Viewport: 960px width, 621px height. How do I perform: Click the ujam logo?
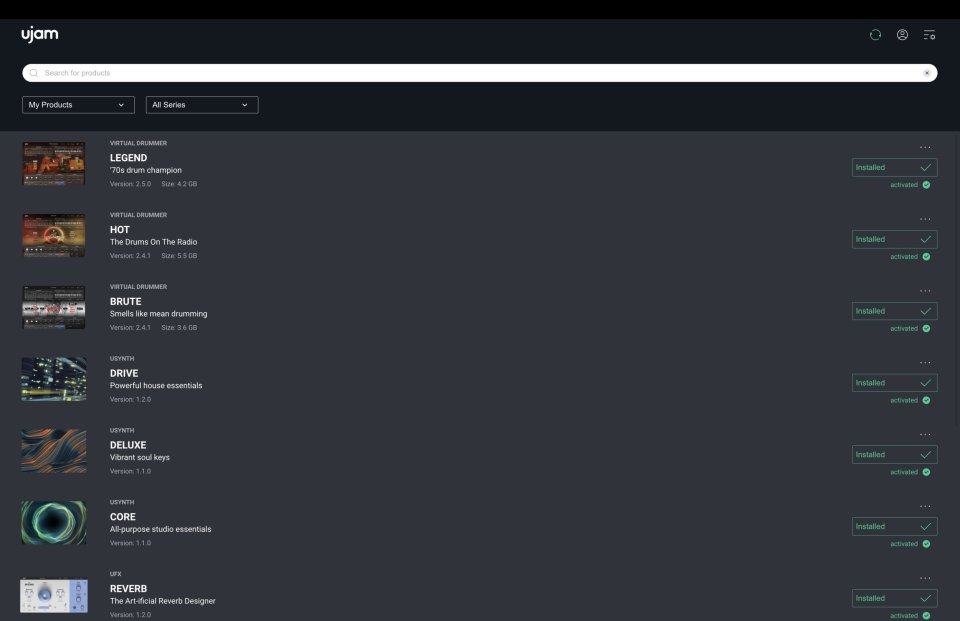[40, 35]
